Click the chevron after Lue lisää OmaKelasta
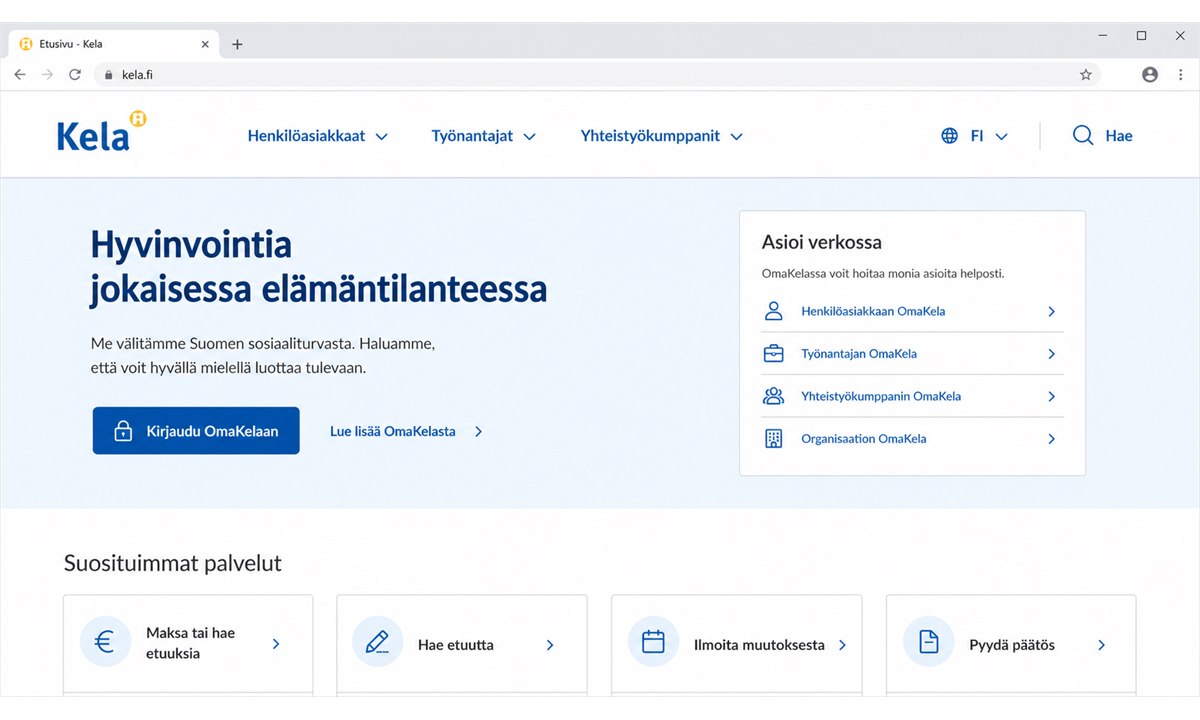 478,432
